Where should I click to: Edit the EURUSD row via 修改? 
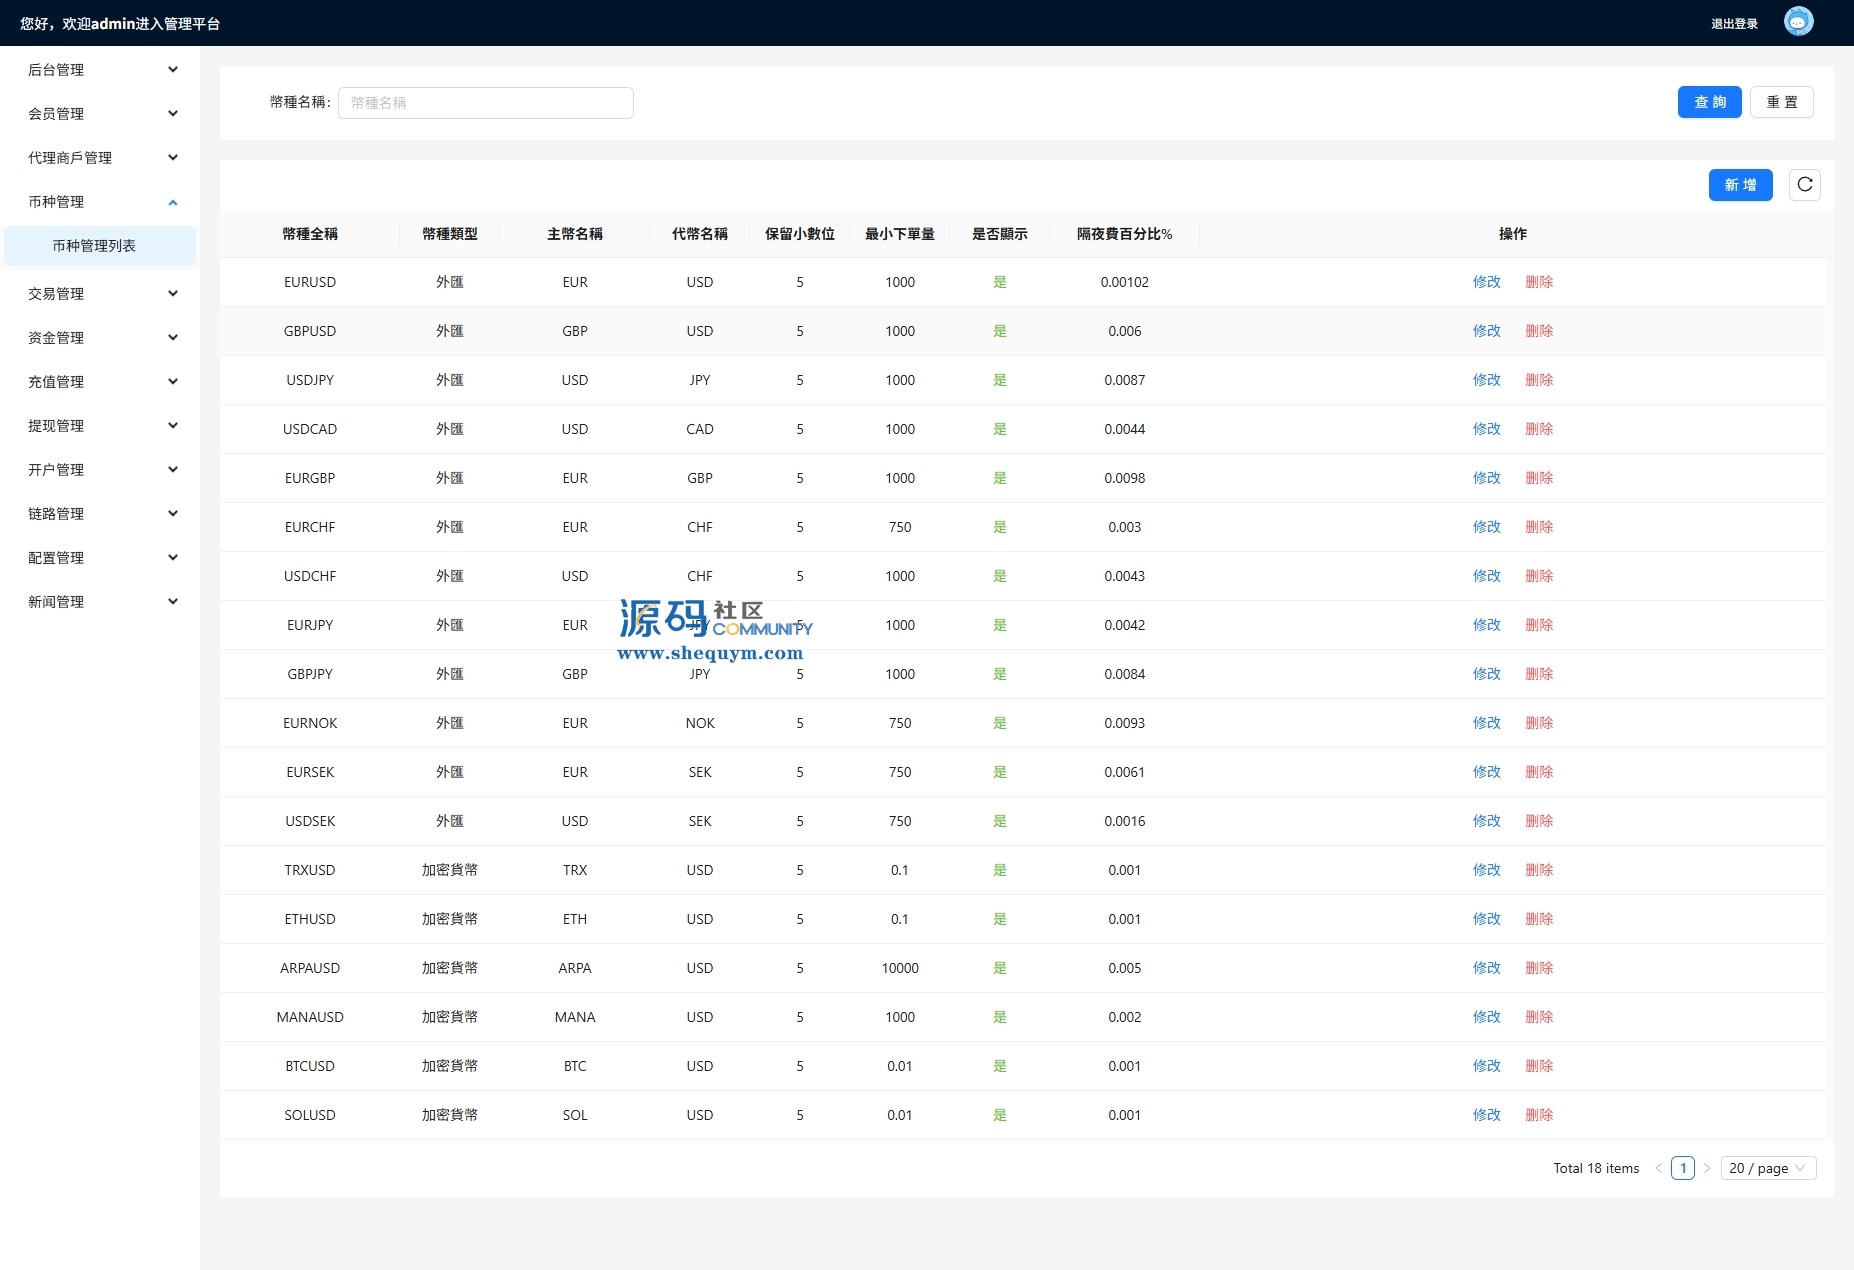[x=1486, y=282]
